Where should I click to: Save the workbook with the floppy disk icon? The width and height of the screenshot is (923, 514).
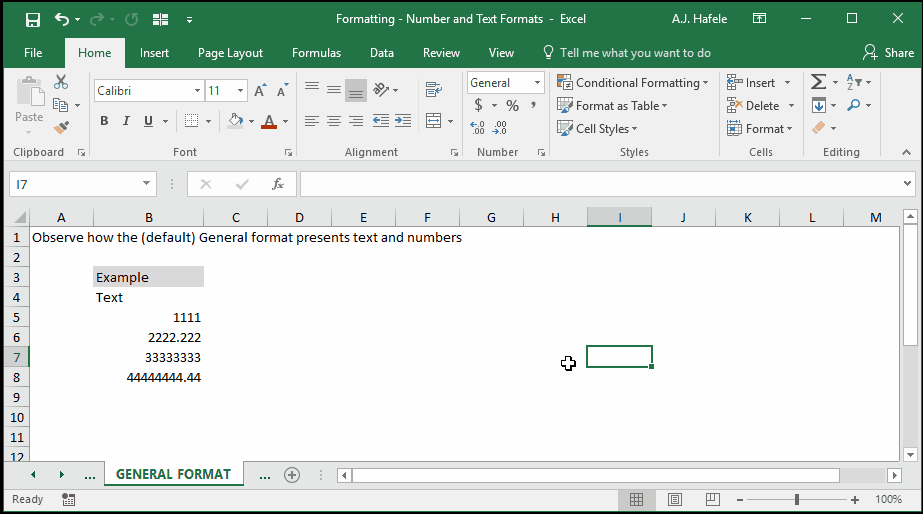tap(32, 19)
